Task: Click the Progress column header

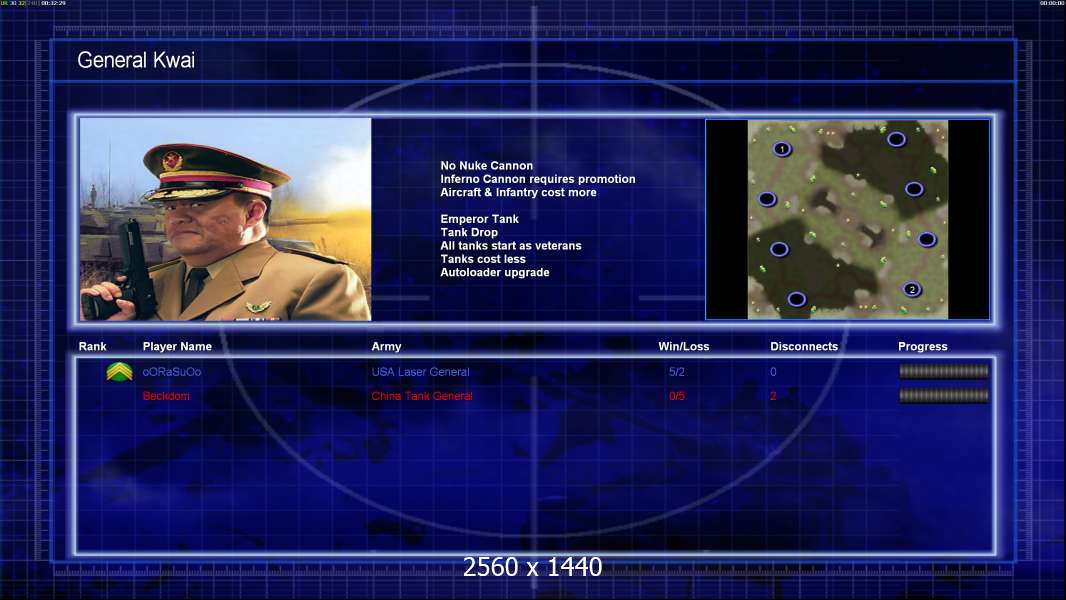Action: coord(923,347)
